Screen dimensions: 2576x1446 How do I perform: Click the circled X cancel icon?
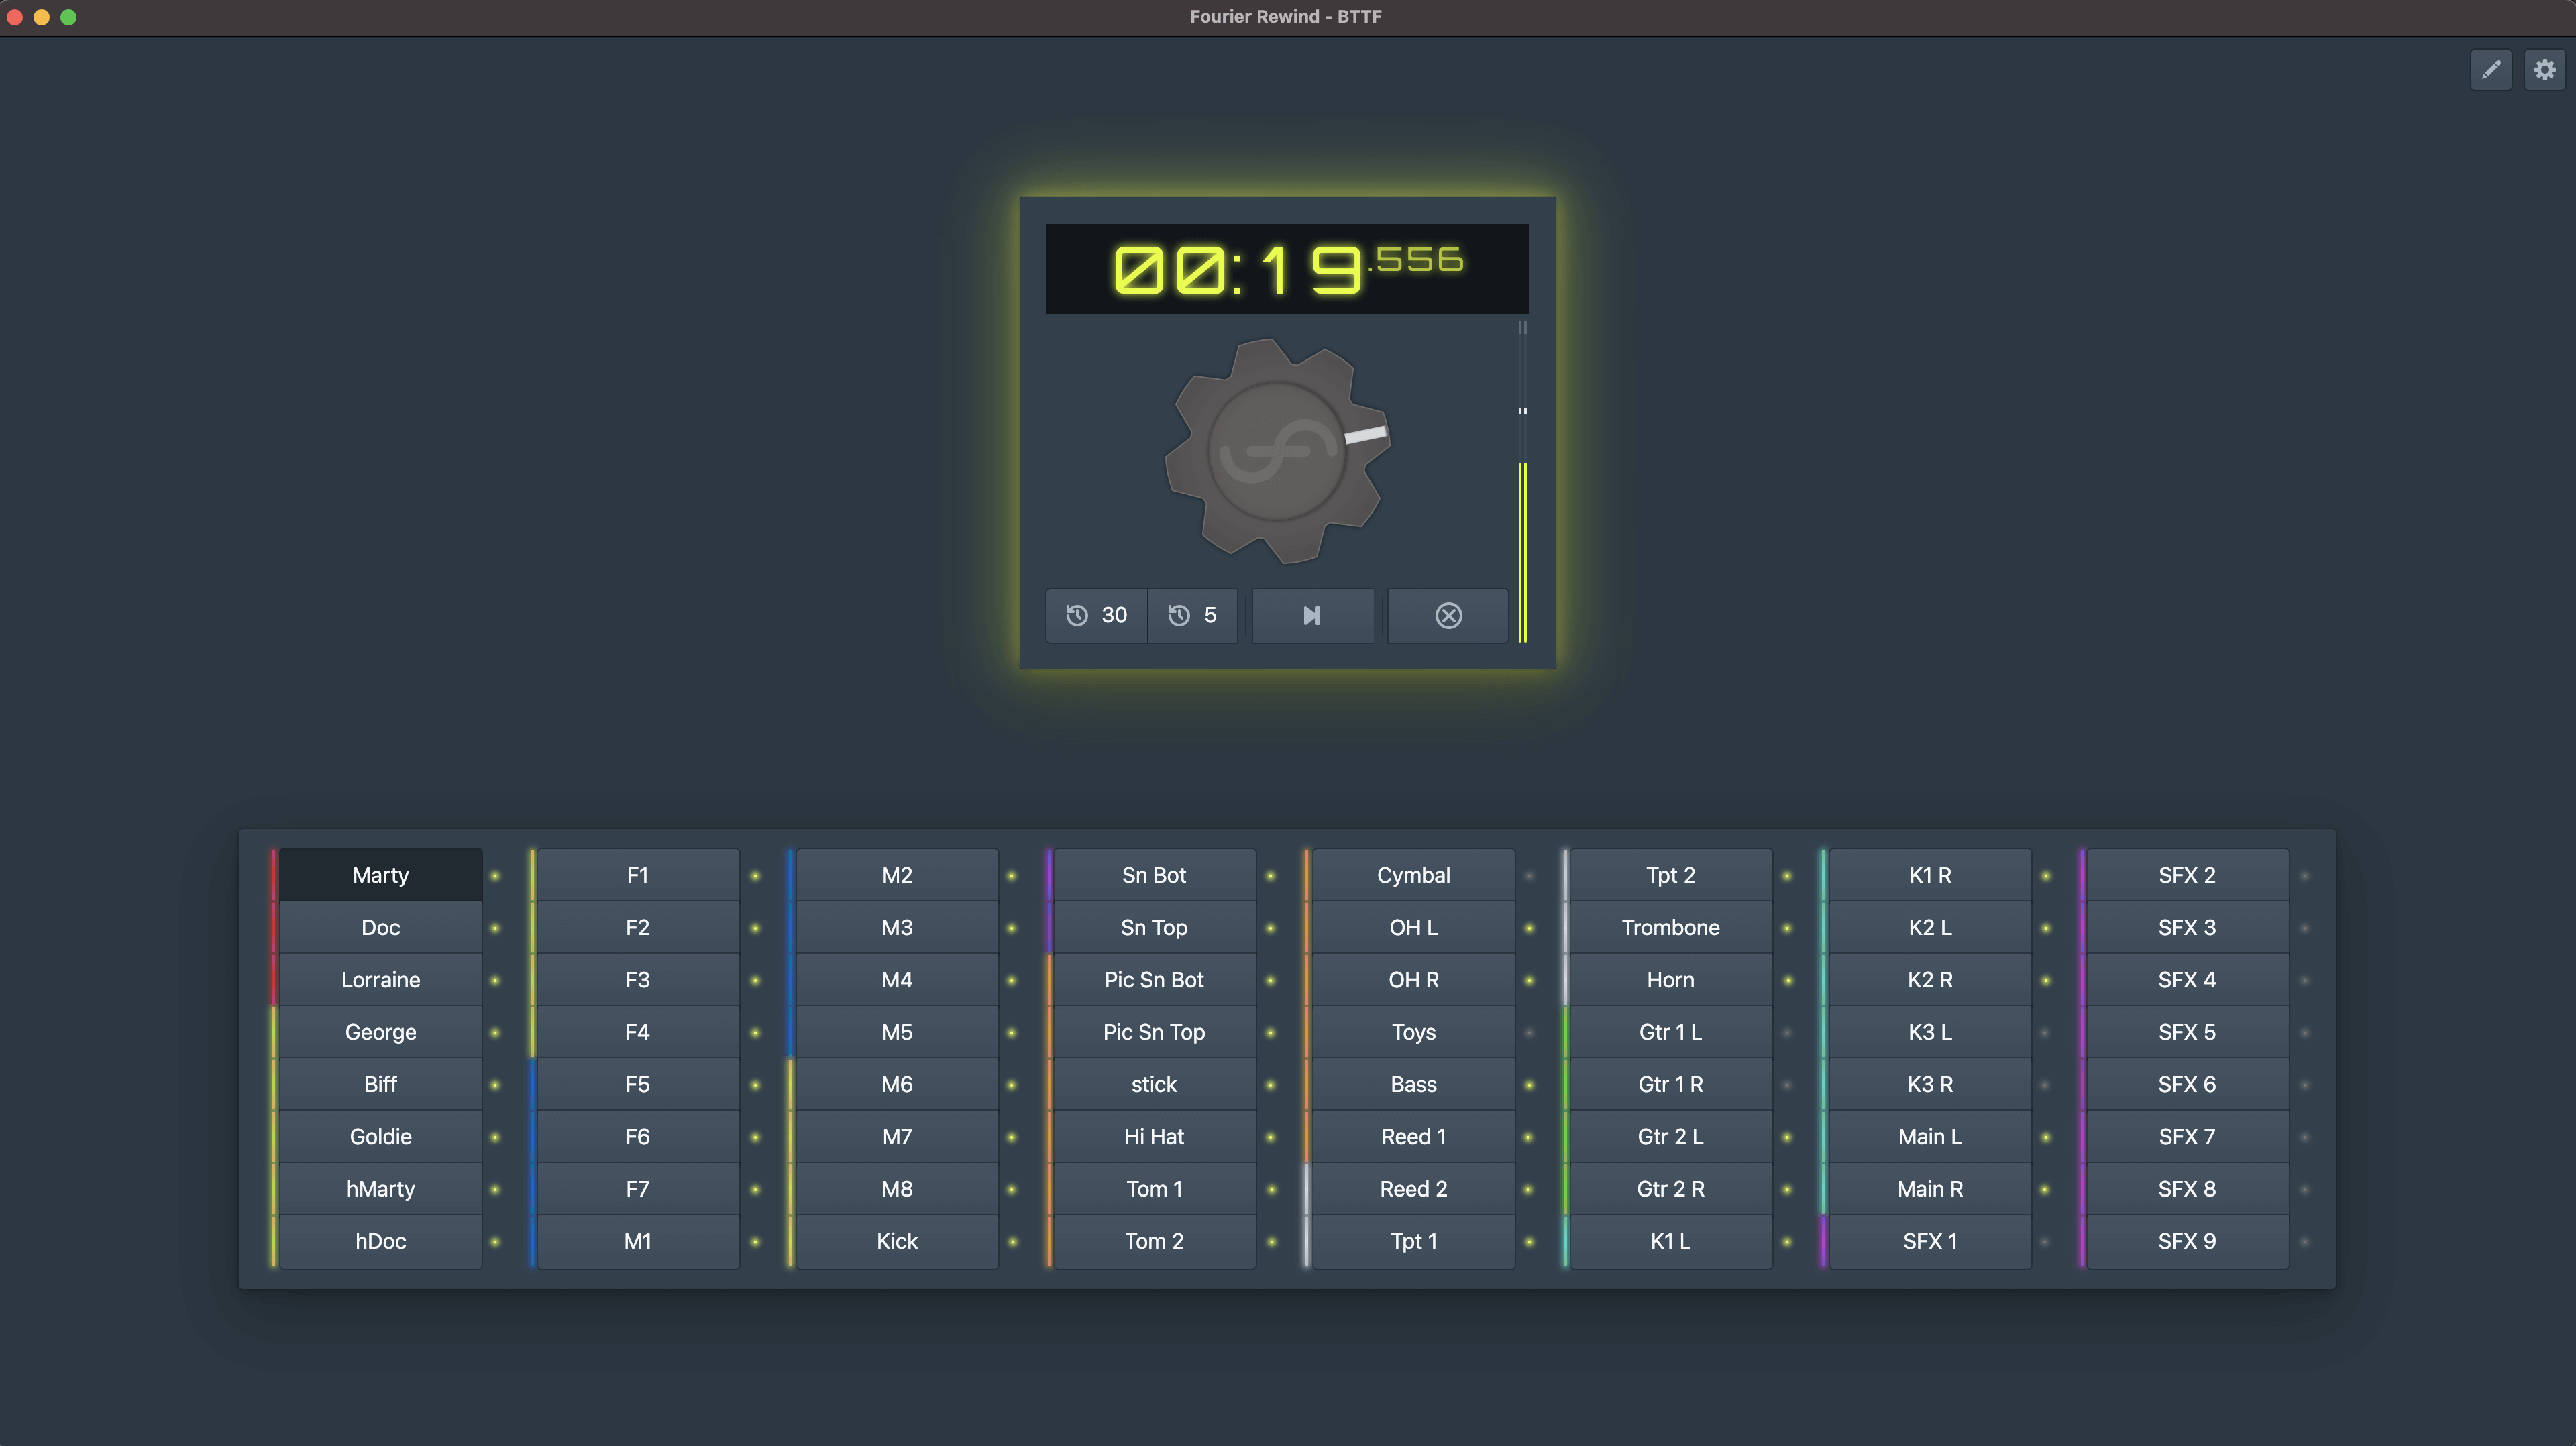1448,615
